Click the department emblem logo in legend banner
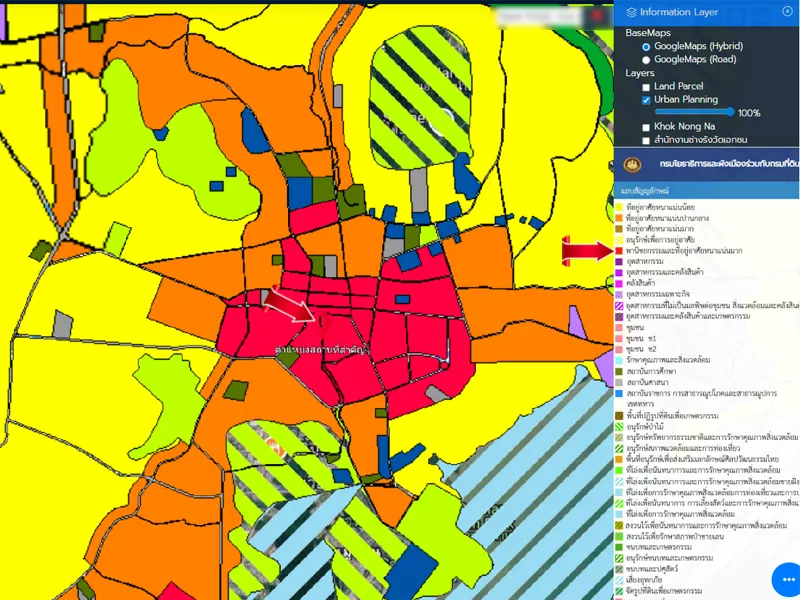This screenshot has height=600, width=800. click(x=632, y=164)
